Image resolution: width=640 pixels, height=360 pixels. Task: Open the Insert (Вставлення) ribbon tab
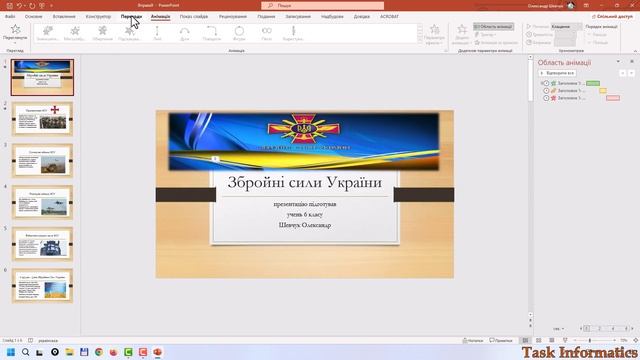click(64, 17)
